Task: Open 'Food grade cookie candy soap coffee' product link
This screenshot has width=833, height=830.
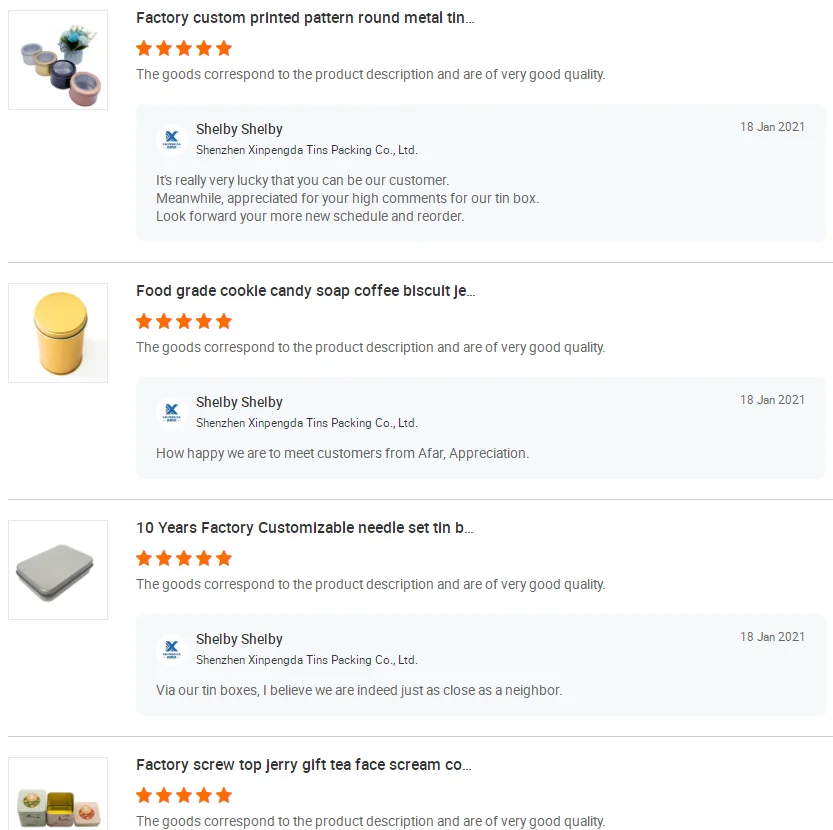Action: [305, 291]
